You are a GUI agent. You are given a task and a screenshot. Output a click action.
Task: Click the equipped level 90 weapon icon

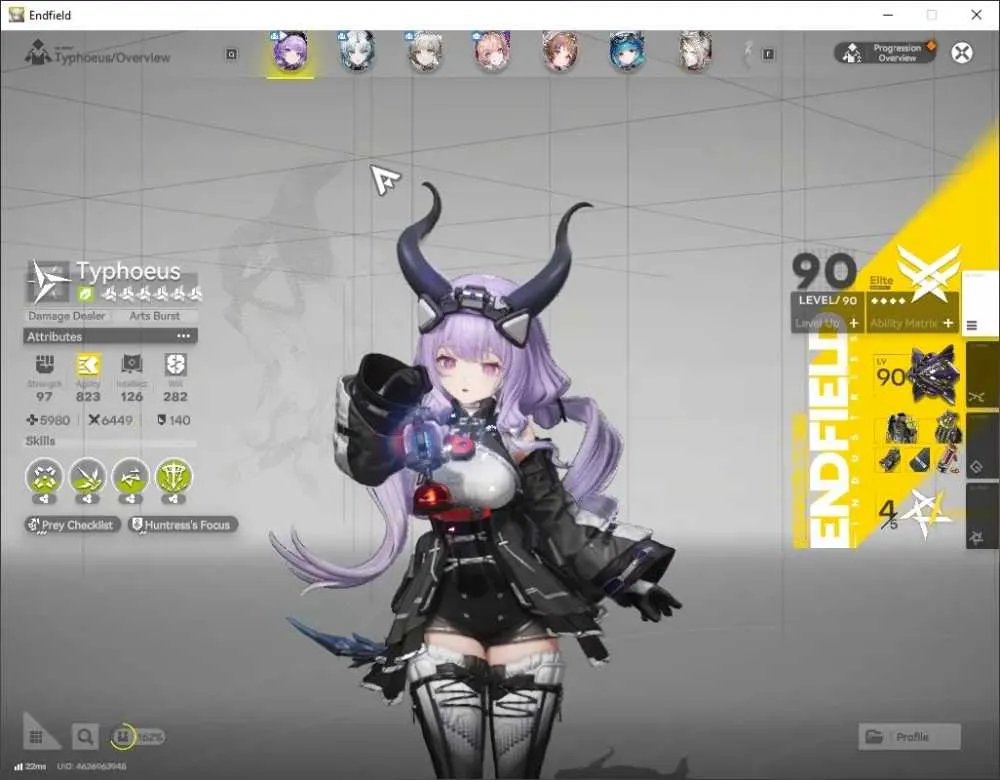918,376
